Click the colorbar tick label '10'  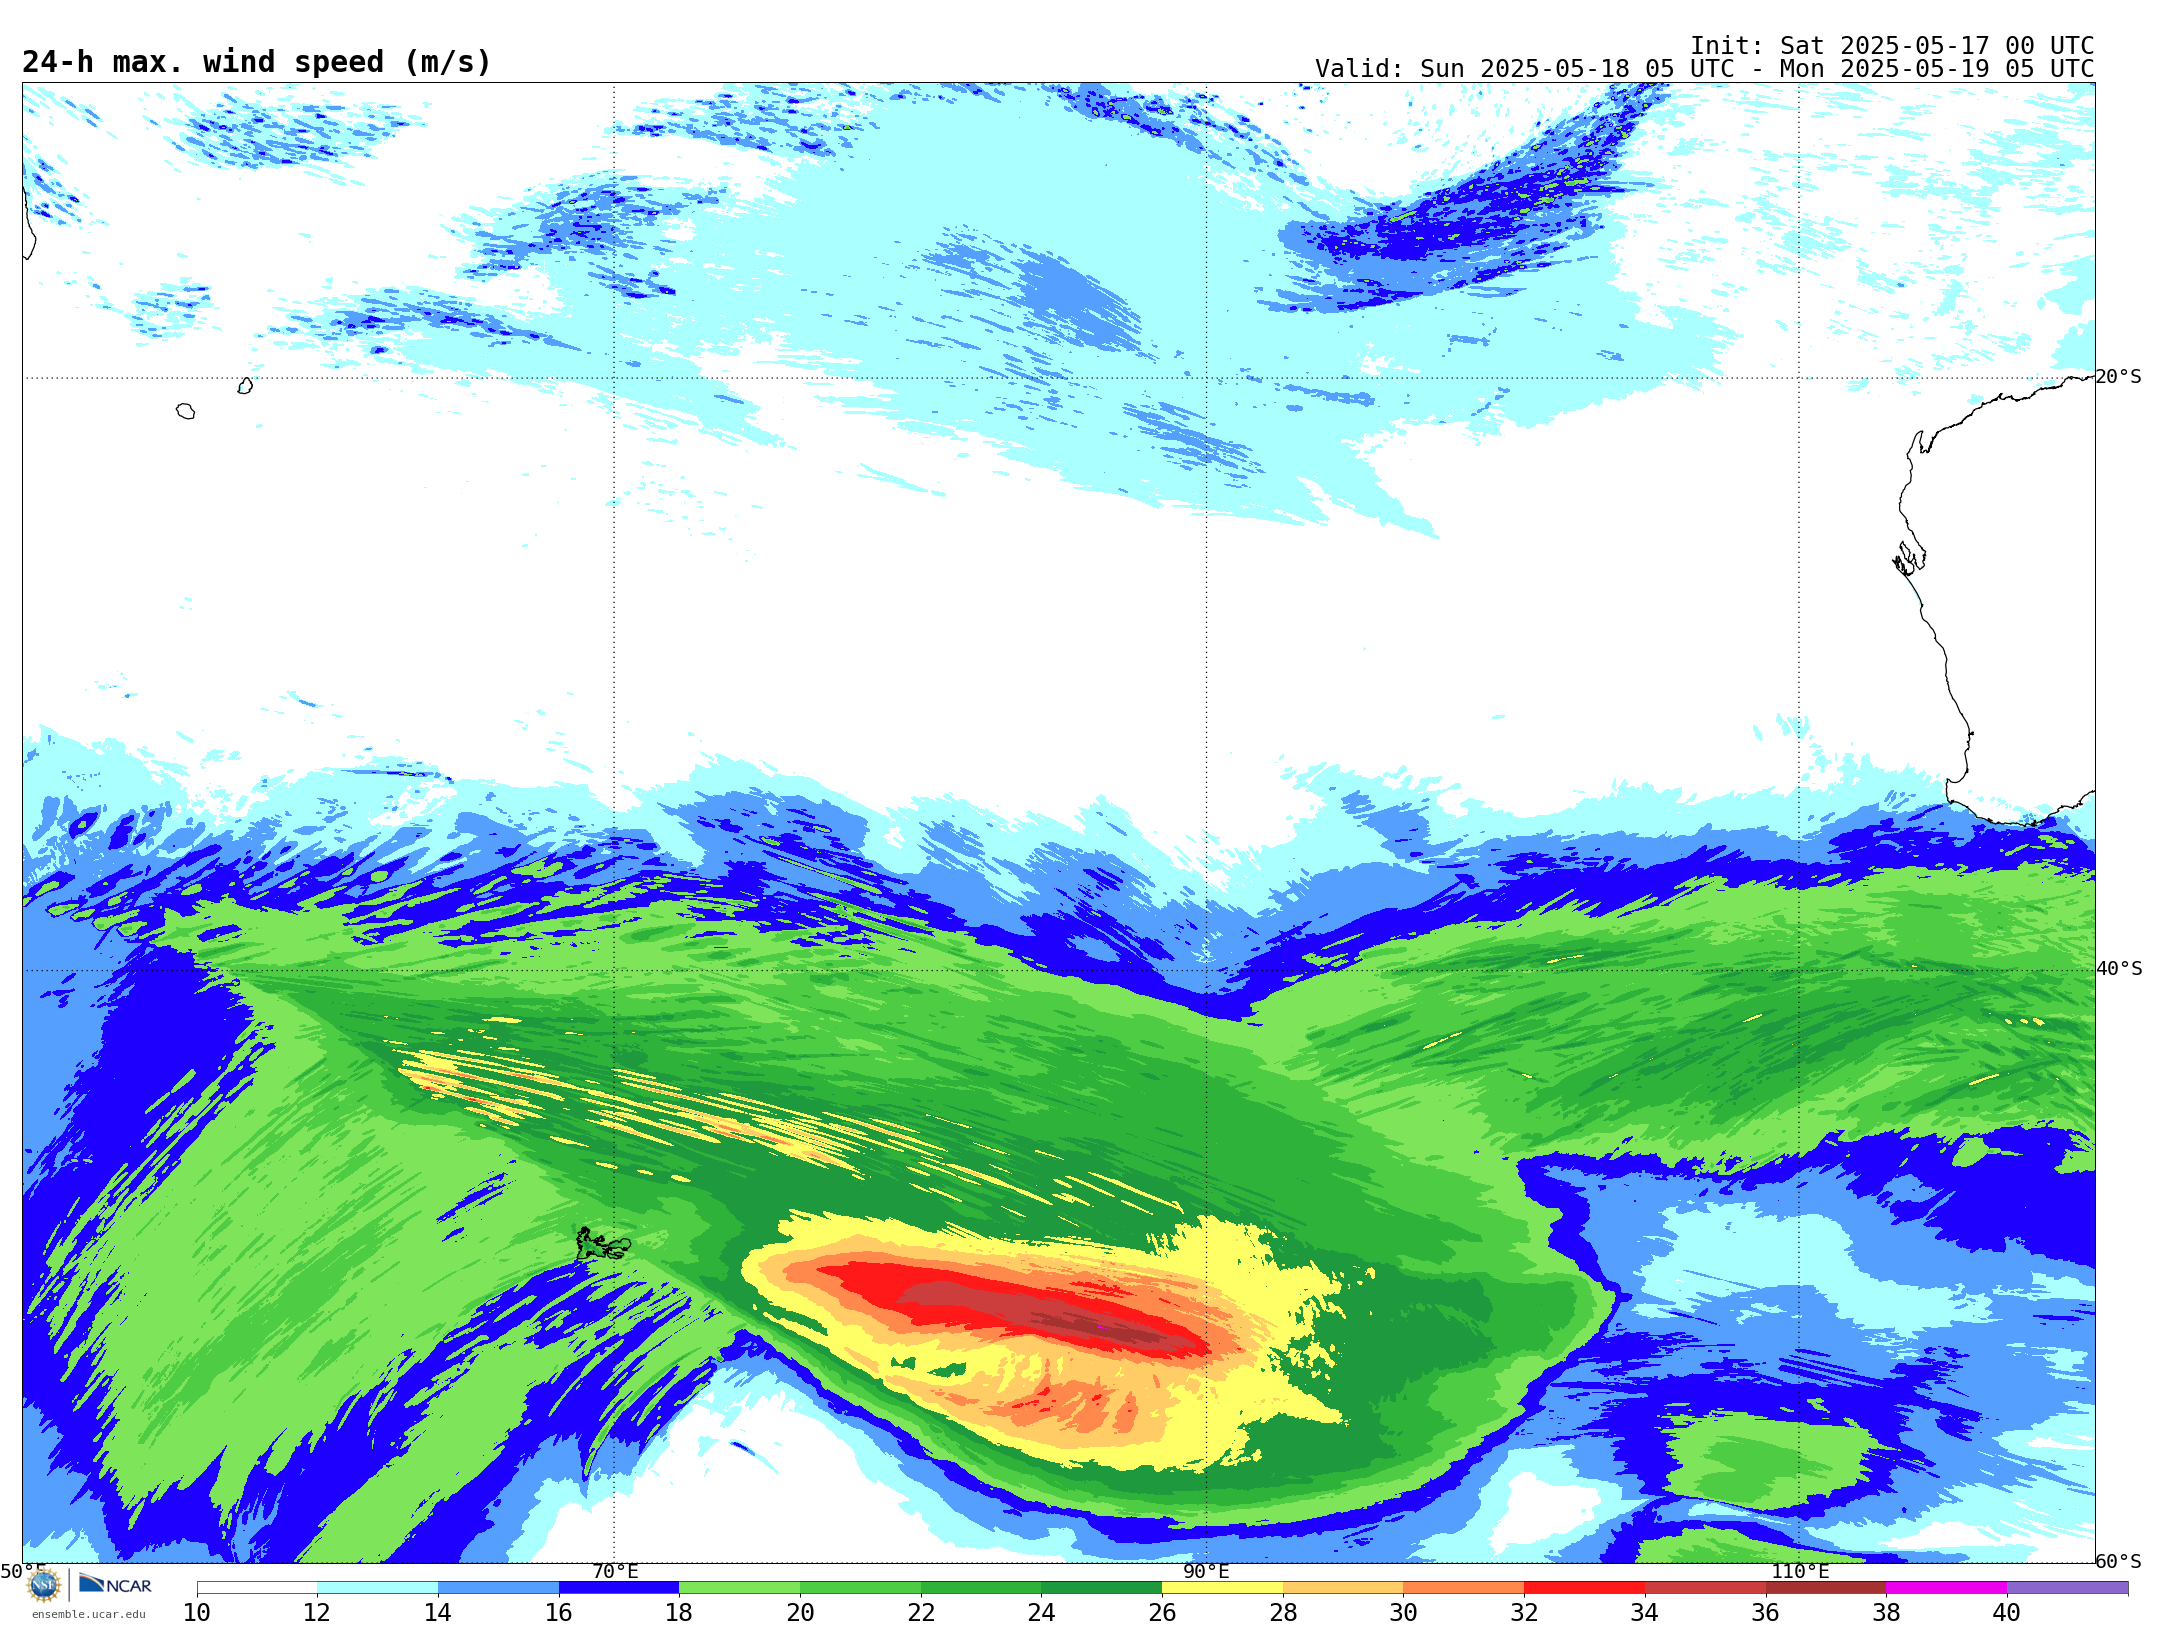click(x=197, y=1612)
